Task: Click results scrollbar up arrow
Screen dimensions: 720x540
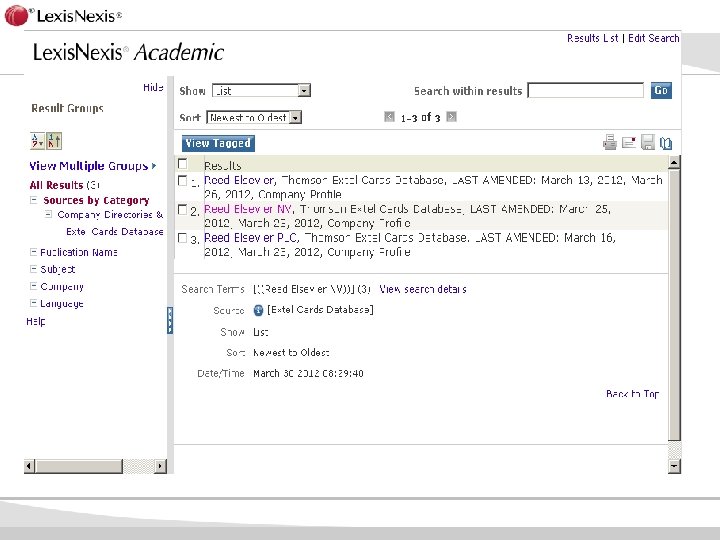Action: 674,162
